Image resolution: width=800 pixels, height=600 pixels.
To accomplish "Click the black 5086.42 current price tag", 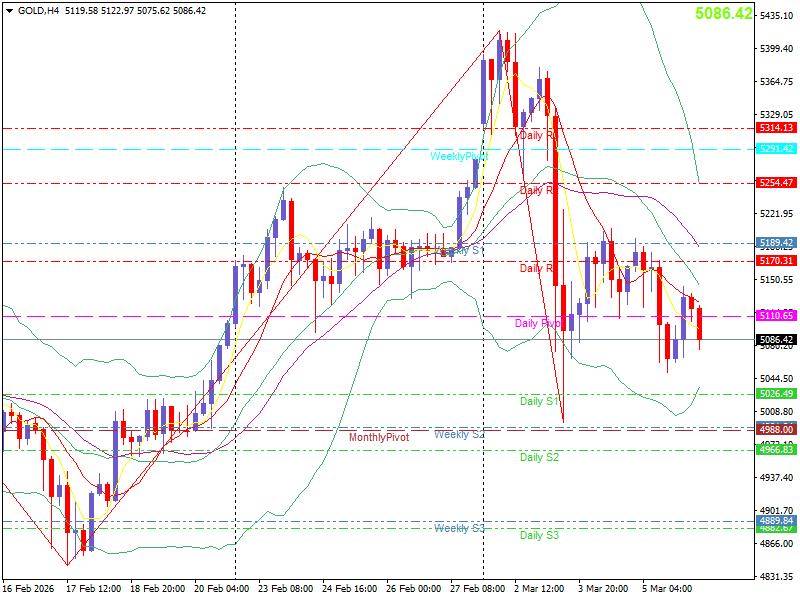I will (775, 340).
